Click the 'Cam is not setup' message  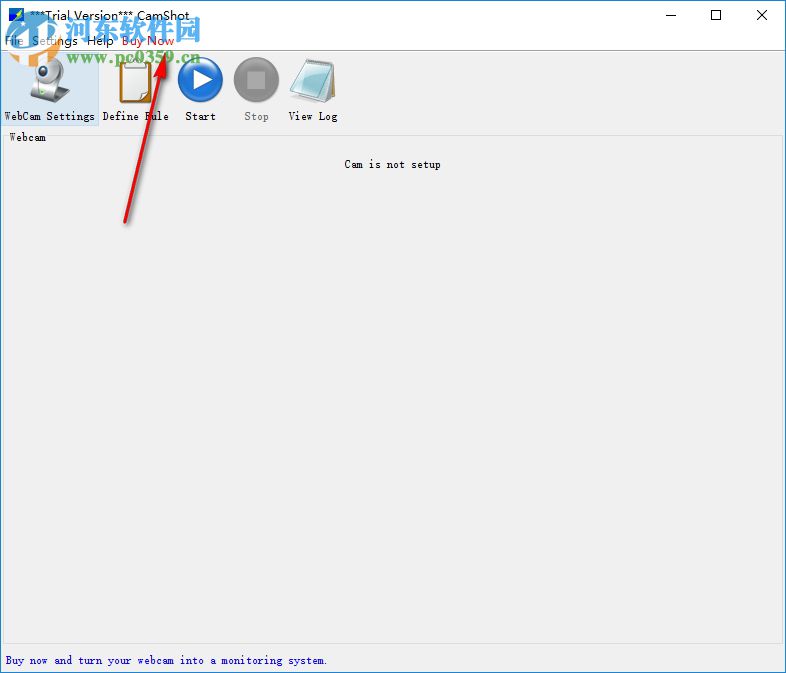392,164
